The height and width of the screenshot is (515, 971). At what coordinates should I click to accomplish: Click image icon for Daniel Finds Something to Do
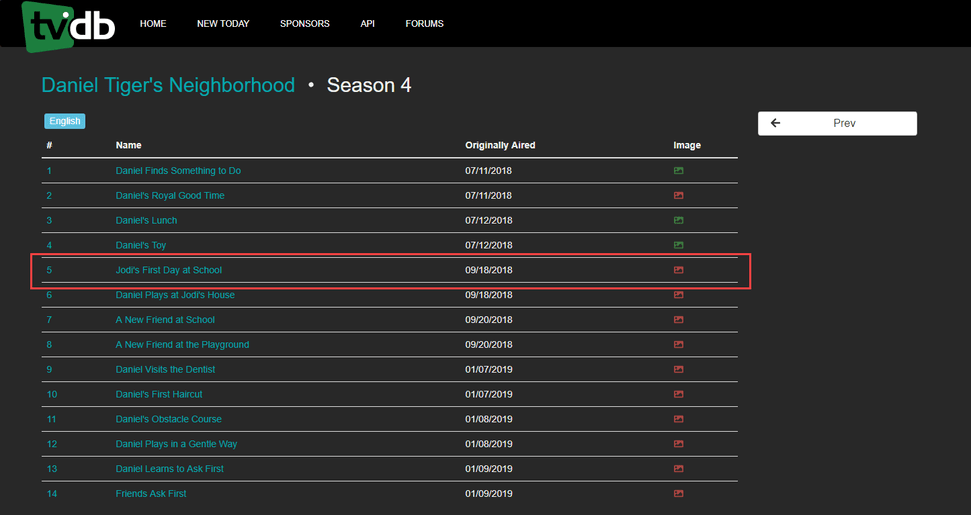tap(679, 171)
